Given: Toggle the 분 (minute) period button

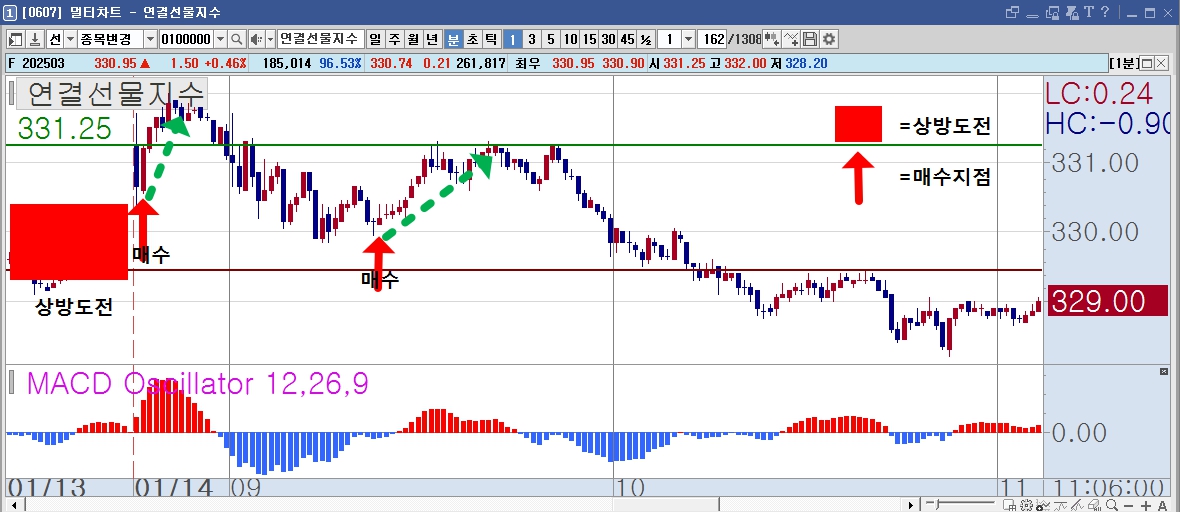Looking at the screenshot, I should 453,39.
